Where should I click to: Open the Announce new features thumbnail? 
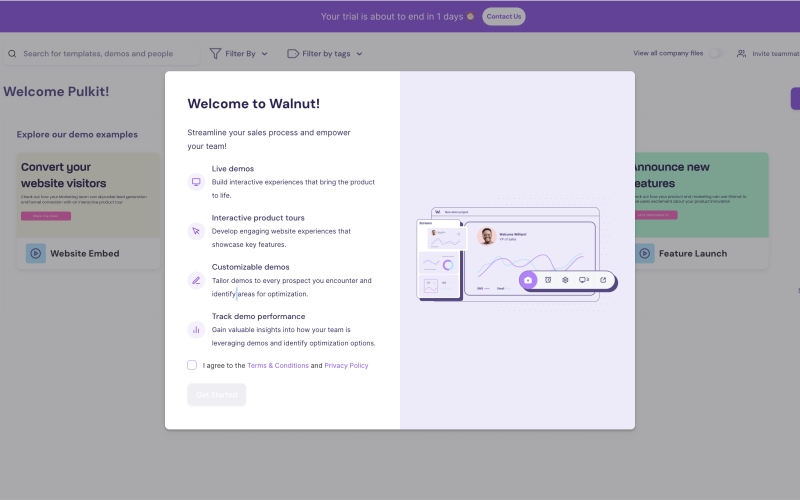pos(702,195)
